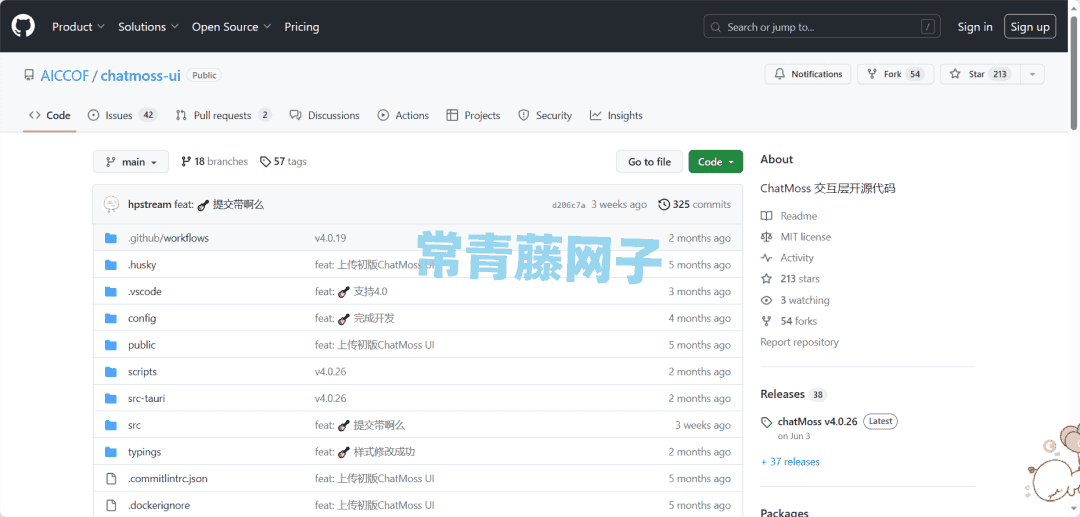The width and height of the screenshot is (1080, 517).
Task: Open hpstream author link
Action: (149, 204)
